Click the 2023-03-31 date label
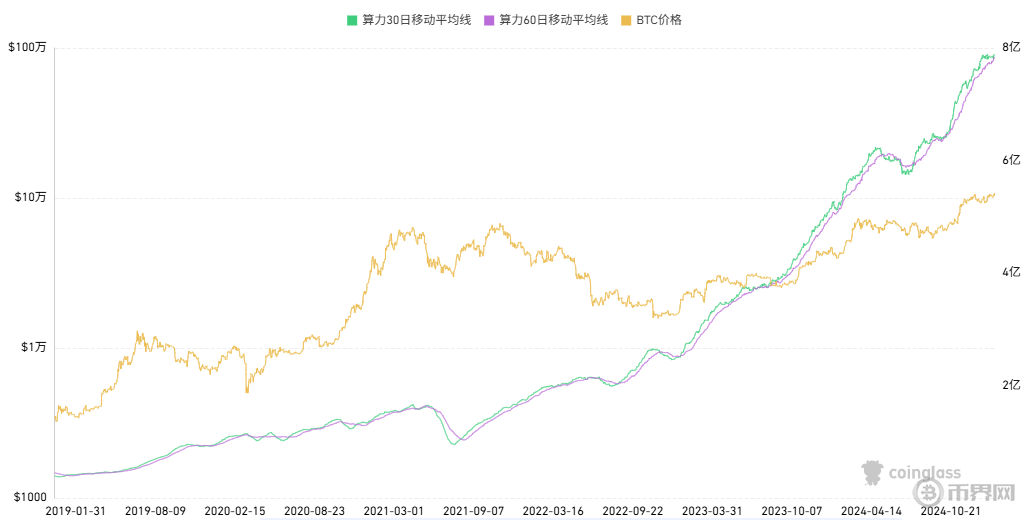 pyautogui.click(x=712, y=510)
